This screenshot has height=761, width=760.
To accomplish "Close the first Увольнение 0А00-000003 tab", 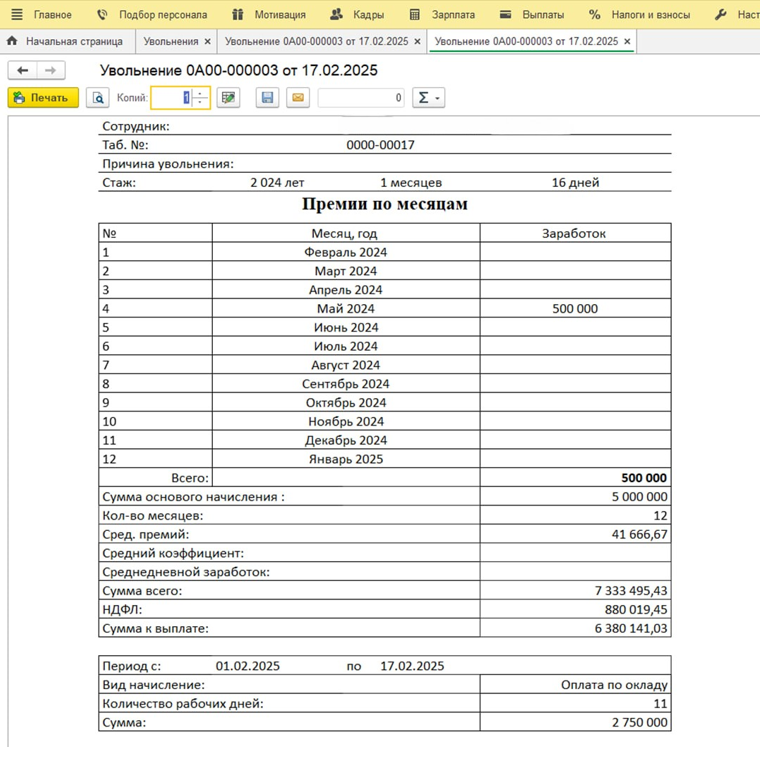I will pyautogui.click(x=417, y=42).
